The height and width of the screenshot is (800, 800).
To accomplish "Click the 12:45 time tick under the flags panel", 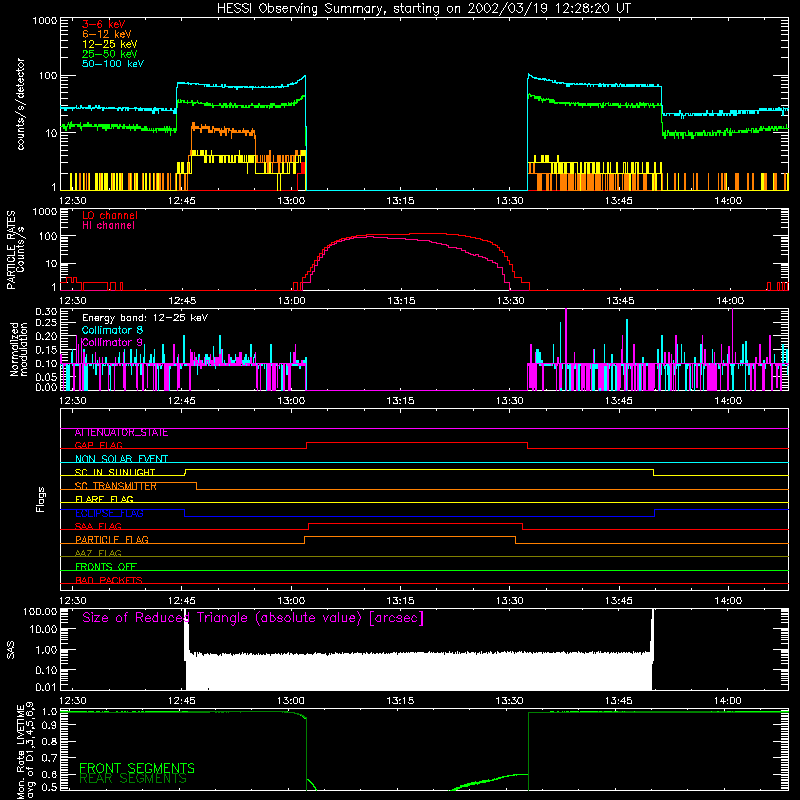I will pos(182,601).
